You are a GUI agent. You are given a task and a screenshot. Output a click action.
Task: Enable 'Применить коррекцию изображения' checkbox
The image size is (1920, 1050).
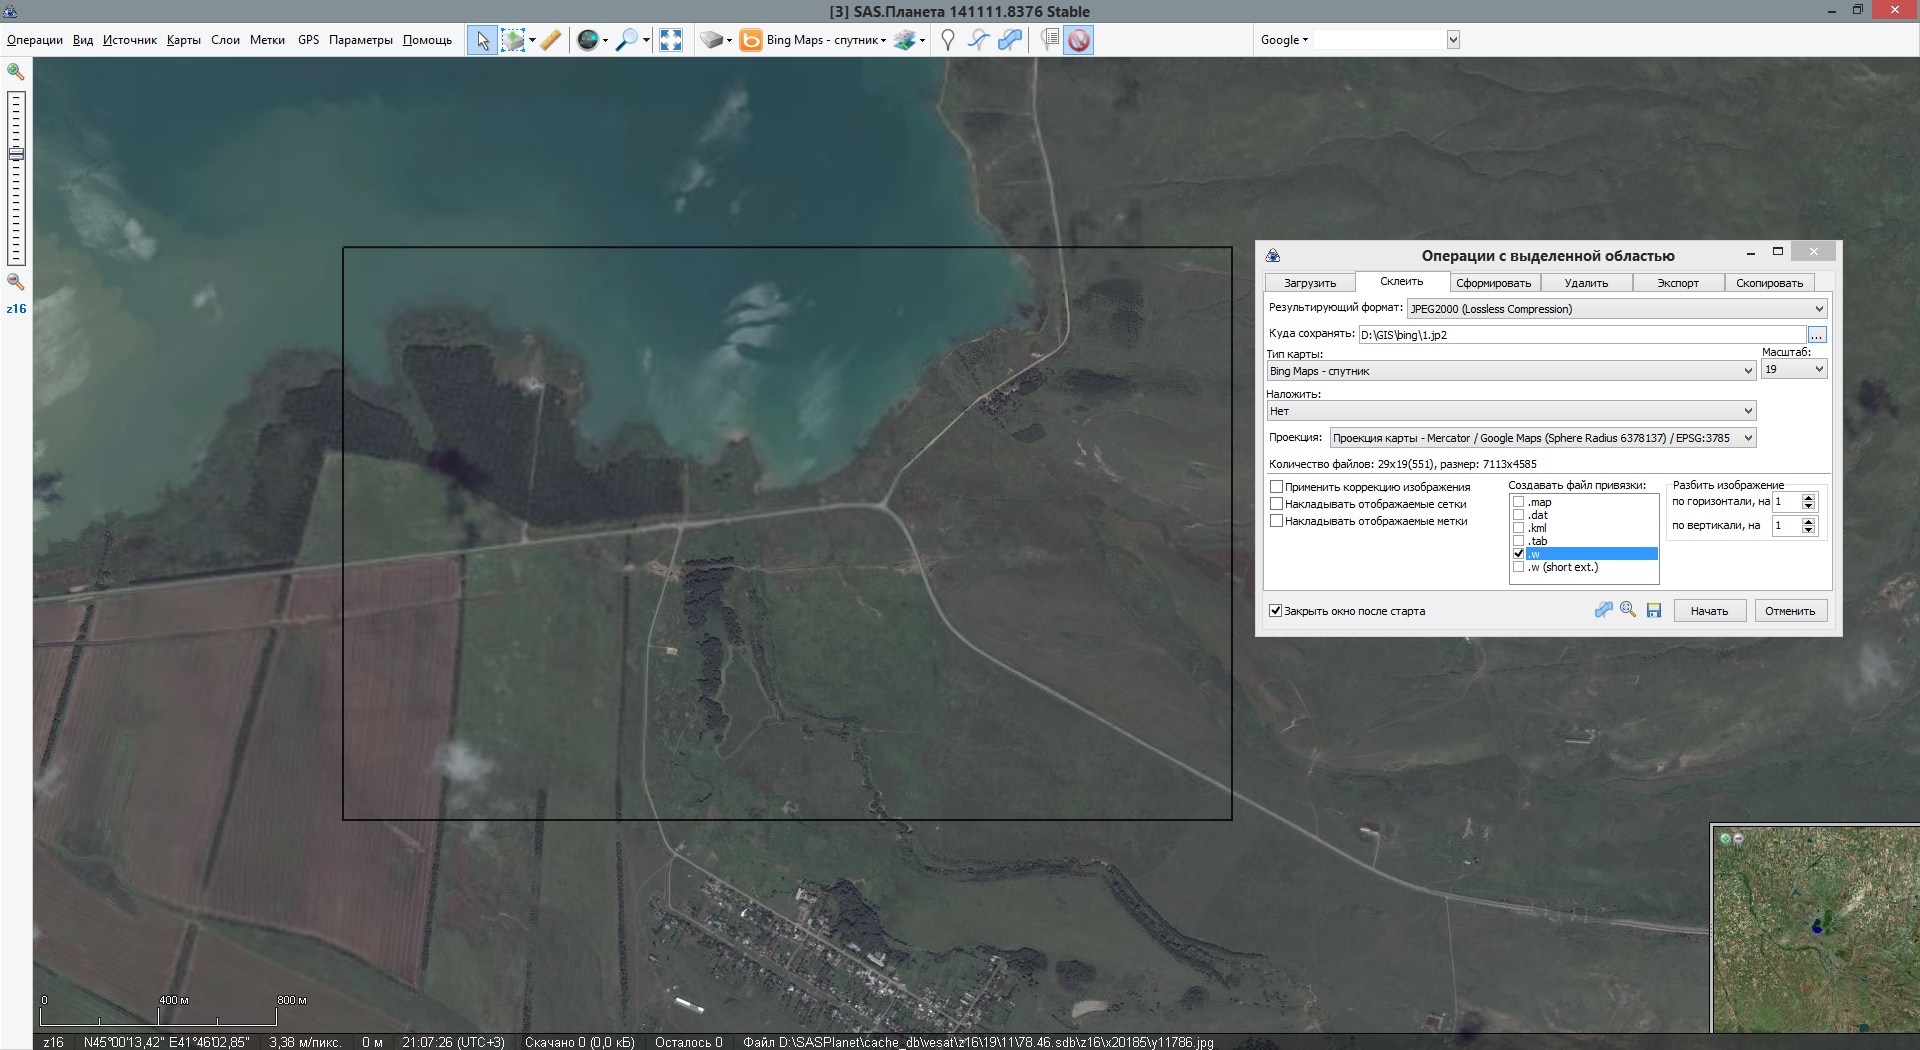(1277, 487)
